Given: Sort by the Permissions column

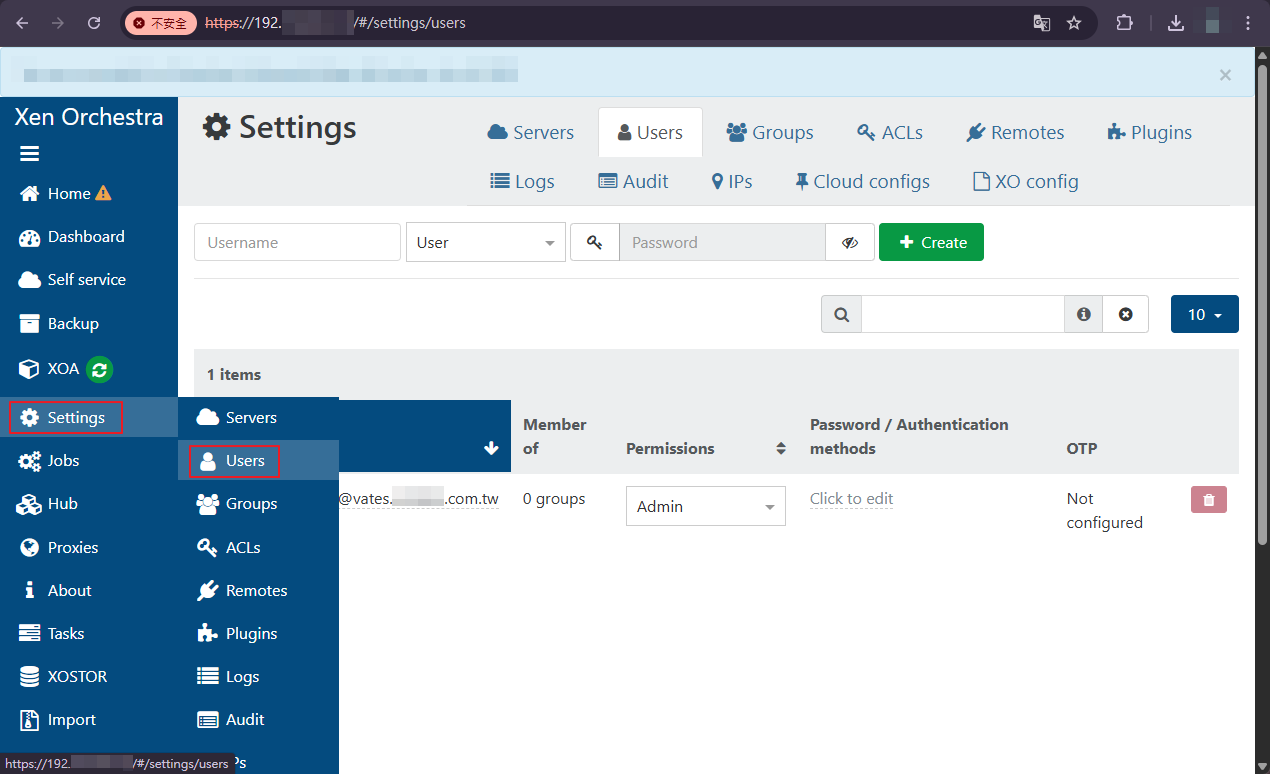Looking at the screenshot, I should (x=706, y=448).
